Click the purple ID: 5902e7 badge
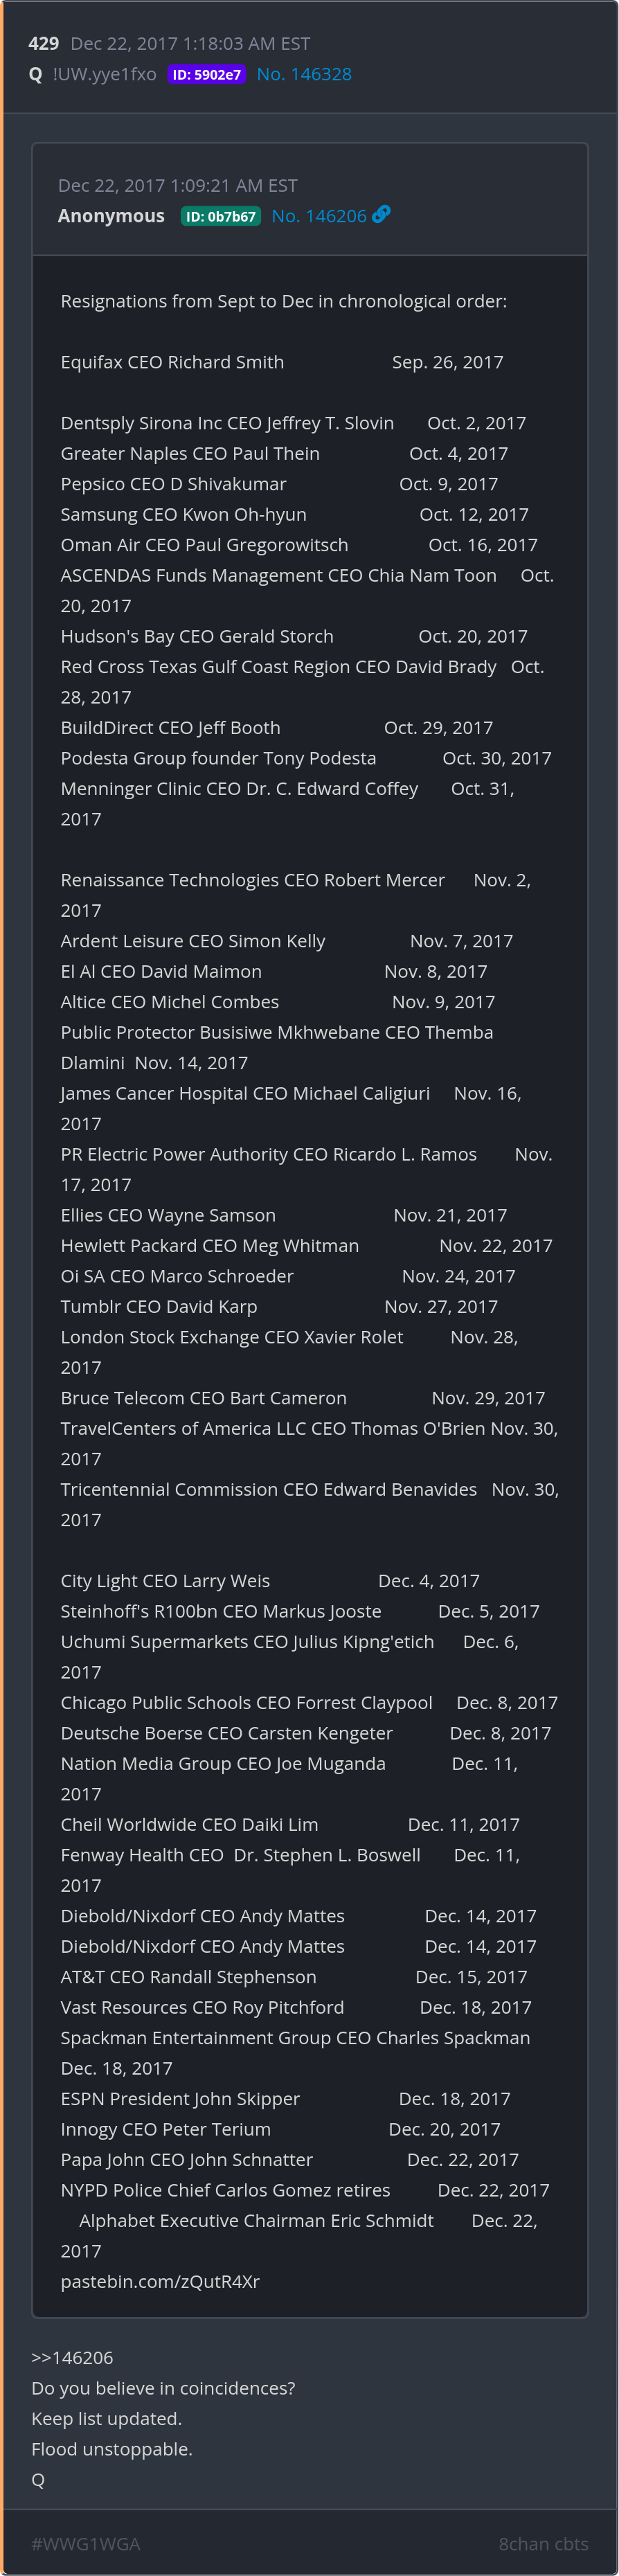 click(x=206, y=75)
